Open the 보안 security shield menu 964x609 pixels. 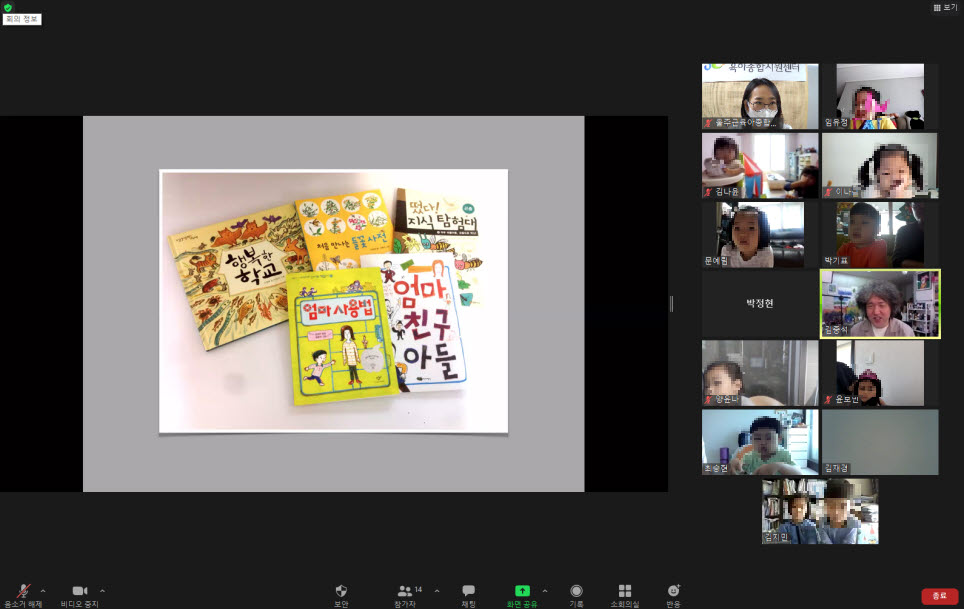point(341,595)
